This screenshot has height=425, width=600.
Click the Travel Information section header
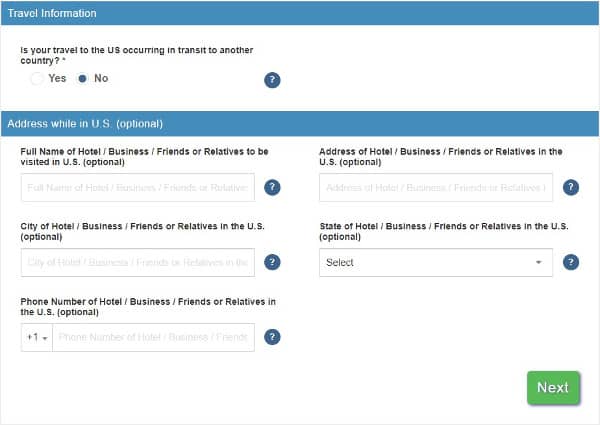click(x=52, y=13)
